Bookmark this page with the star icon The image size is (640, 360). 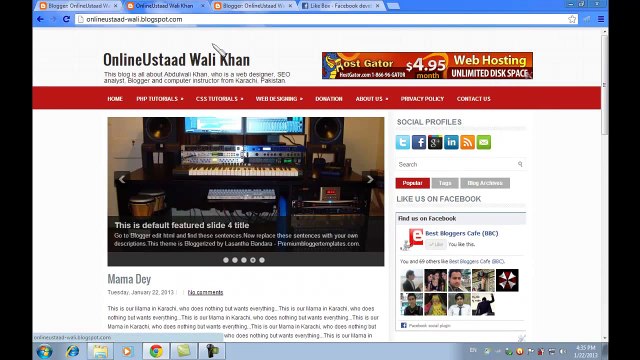click(x=572, y=19)
